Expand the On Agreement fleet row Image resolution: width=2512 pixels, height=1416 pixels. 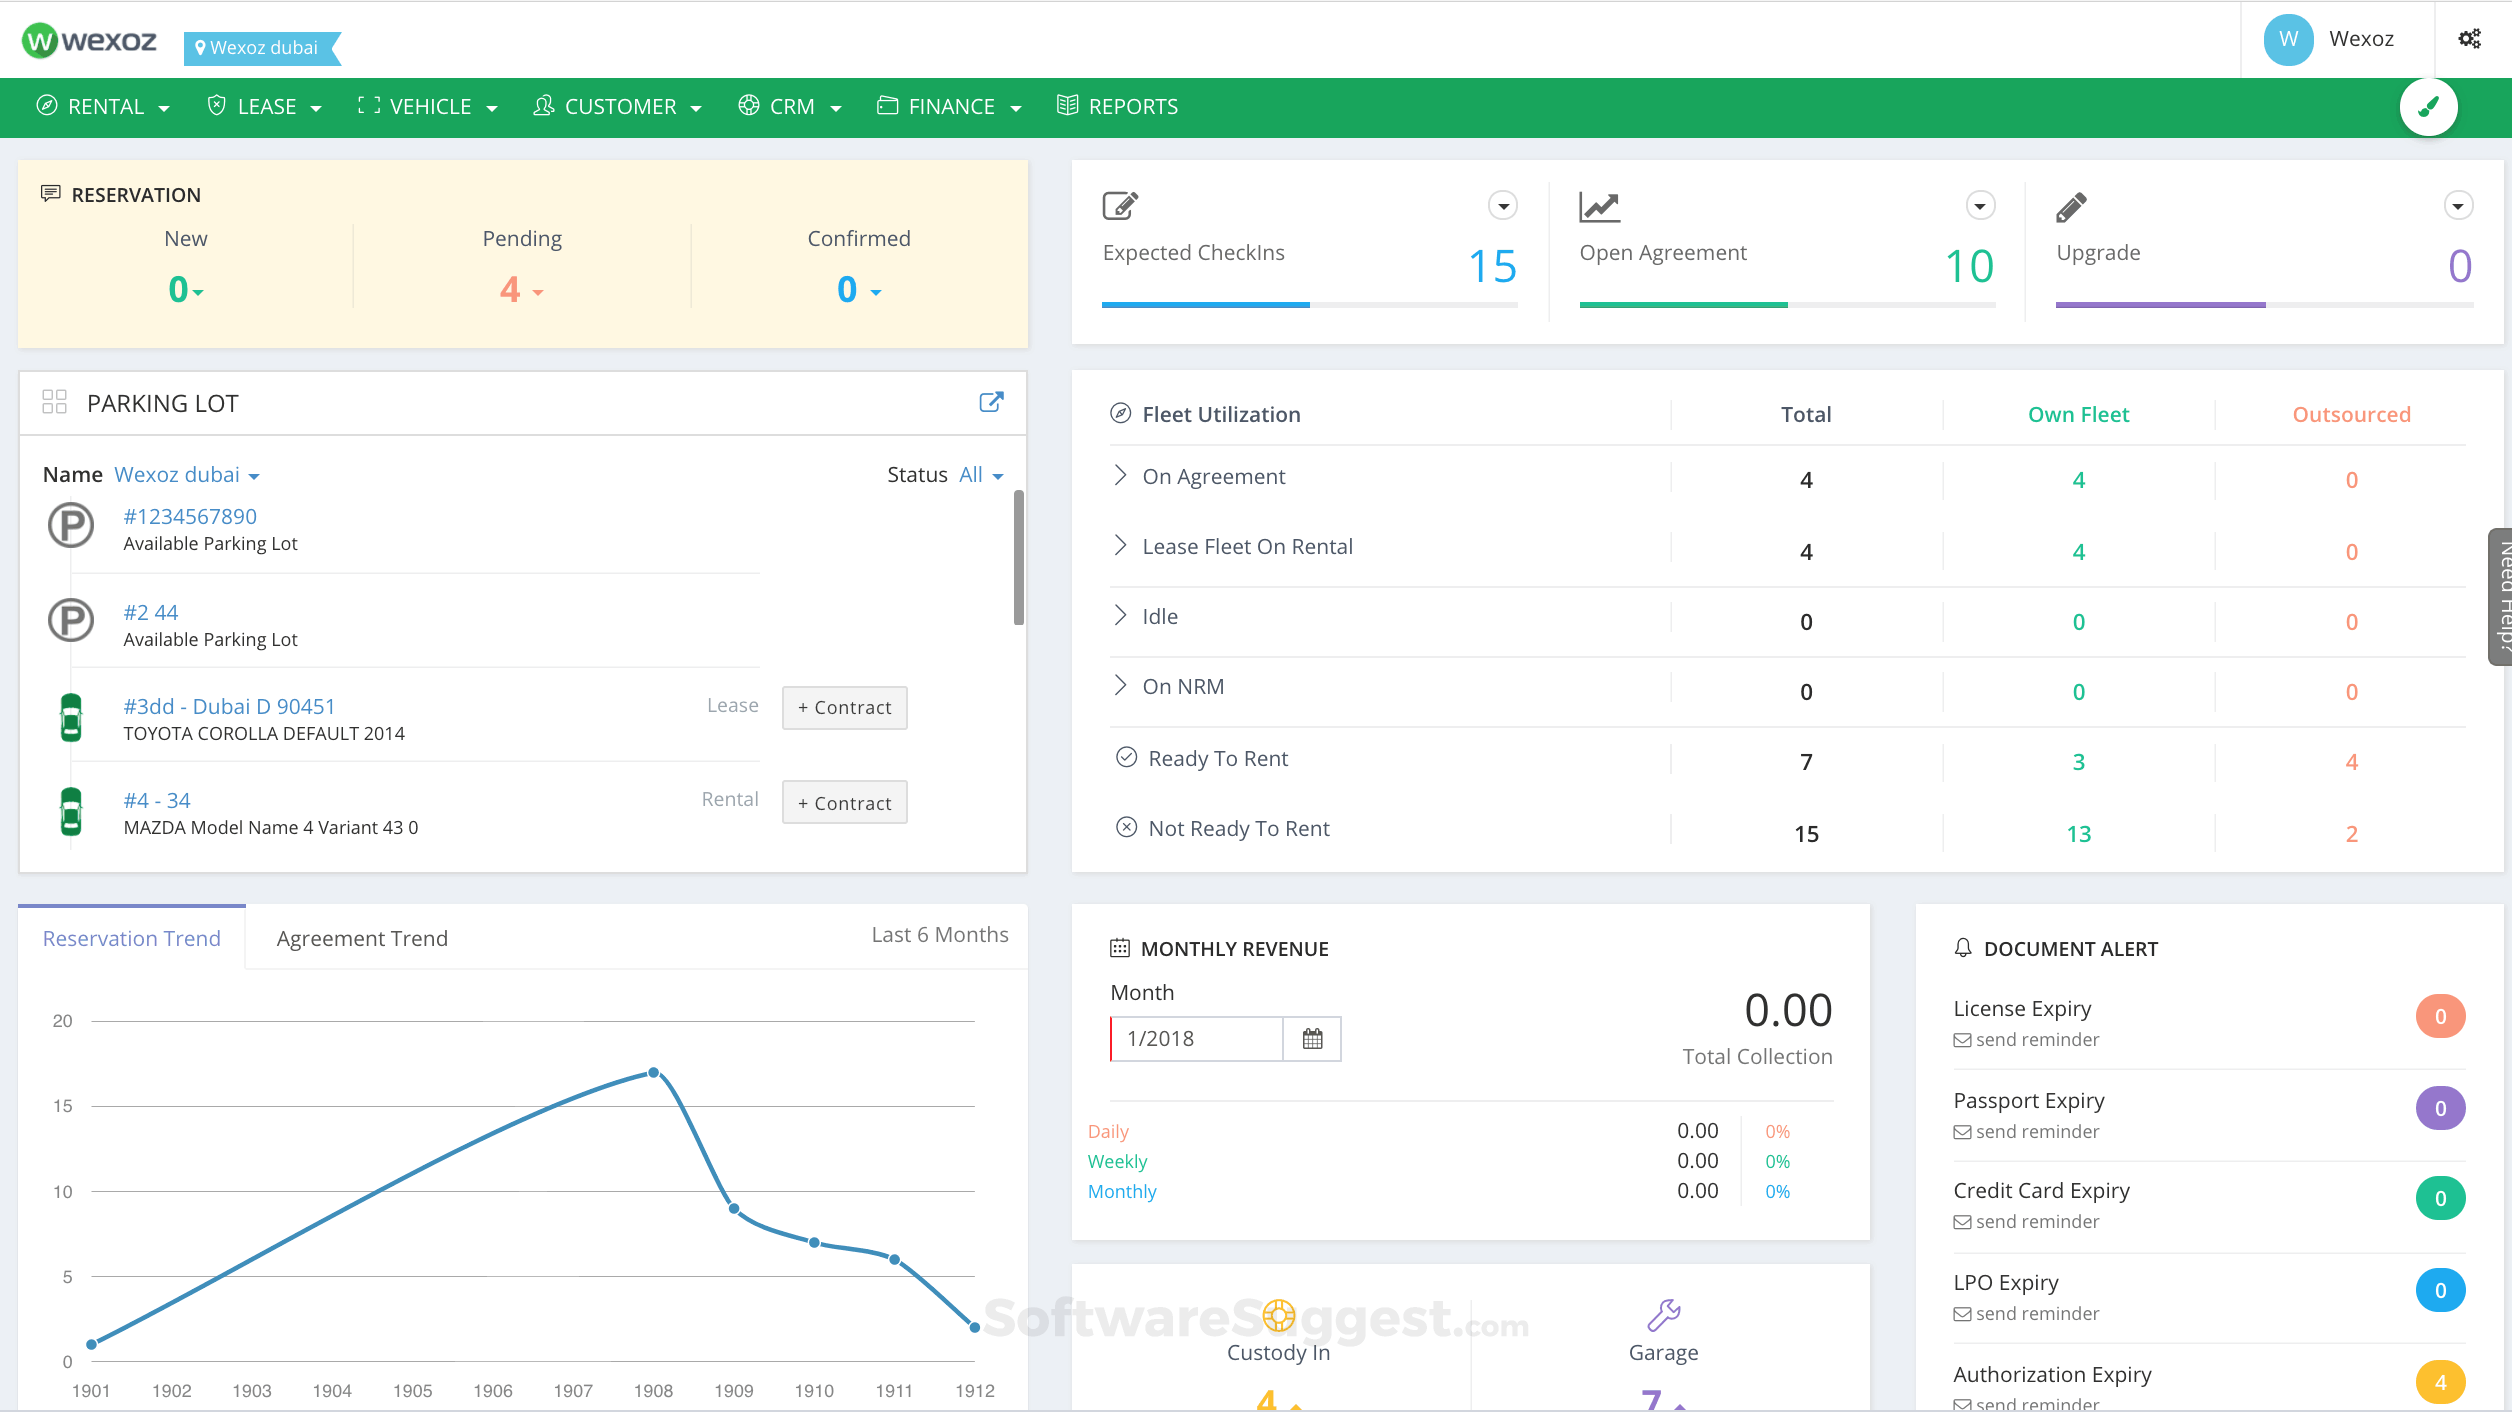pyautogui.click(x=1121, y=476)
